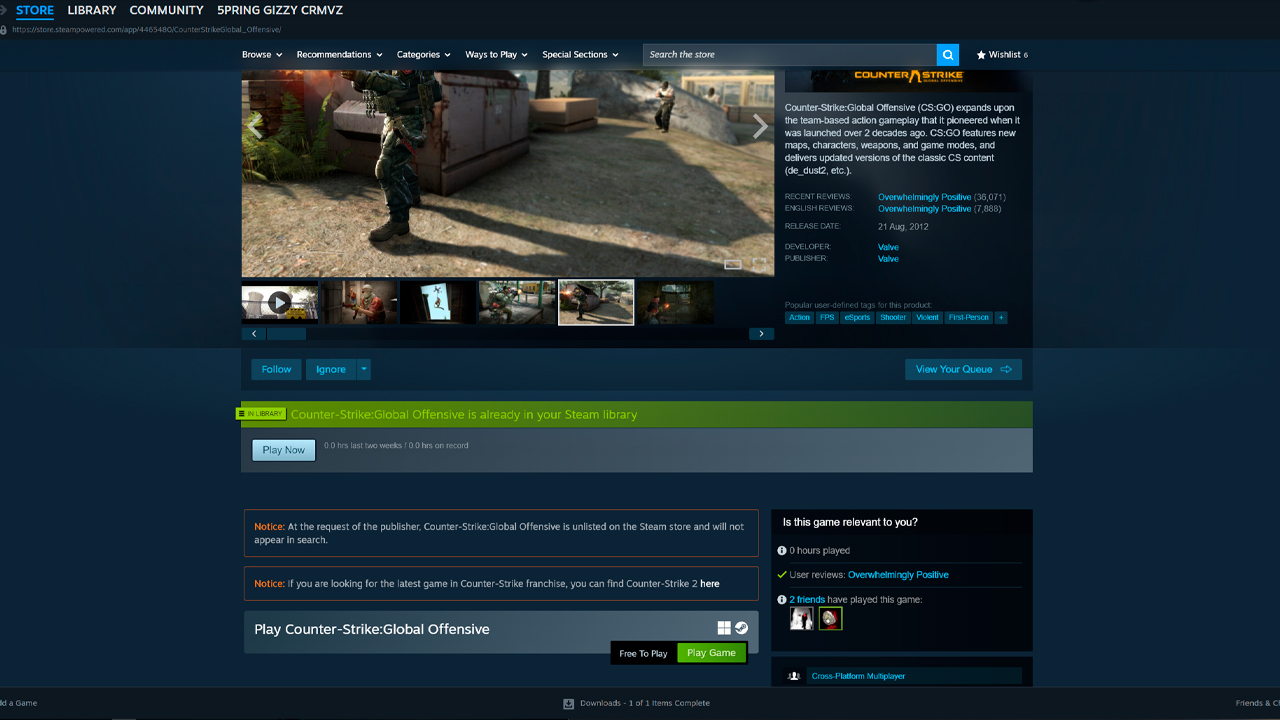
Task: Open the COMMUNITY menu
Action: click(x=166, y=10)
